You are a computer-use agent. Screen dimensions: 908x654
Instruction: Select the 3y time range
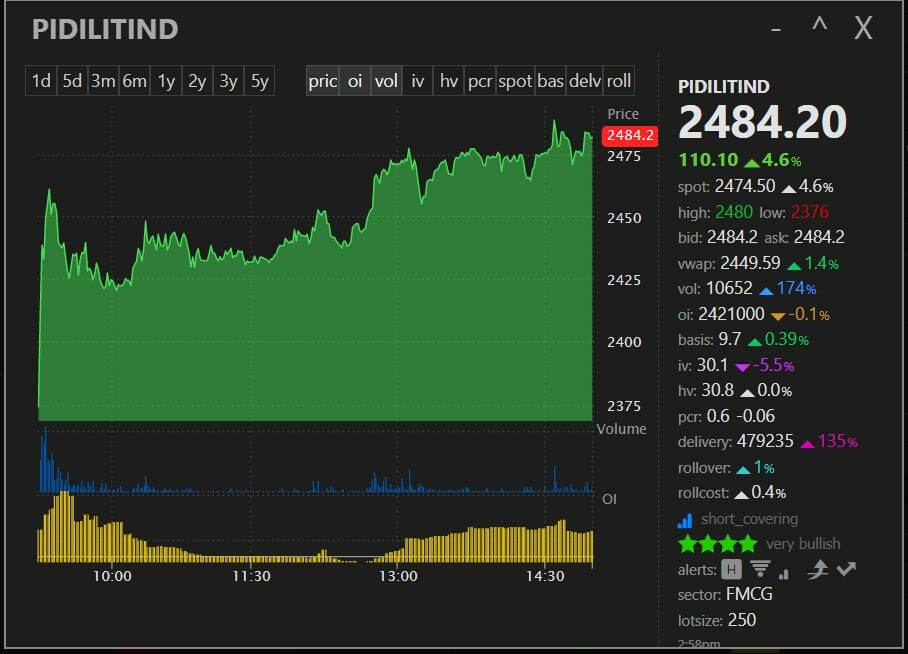[x=229, y=81]
